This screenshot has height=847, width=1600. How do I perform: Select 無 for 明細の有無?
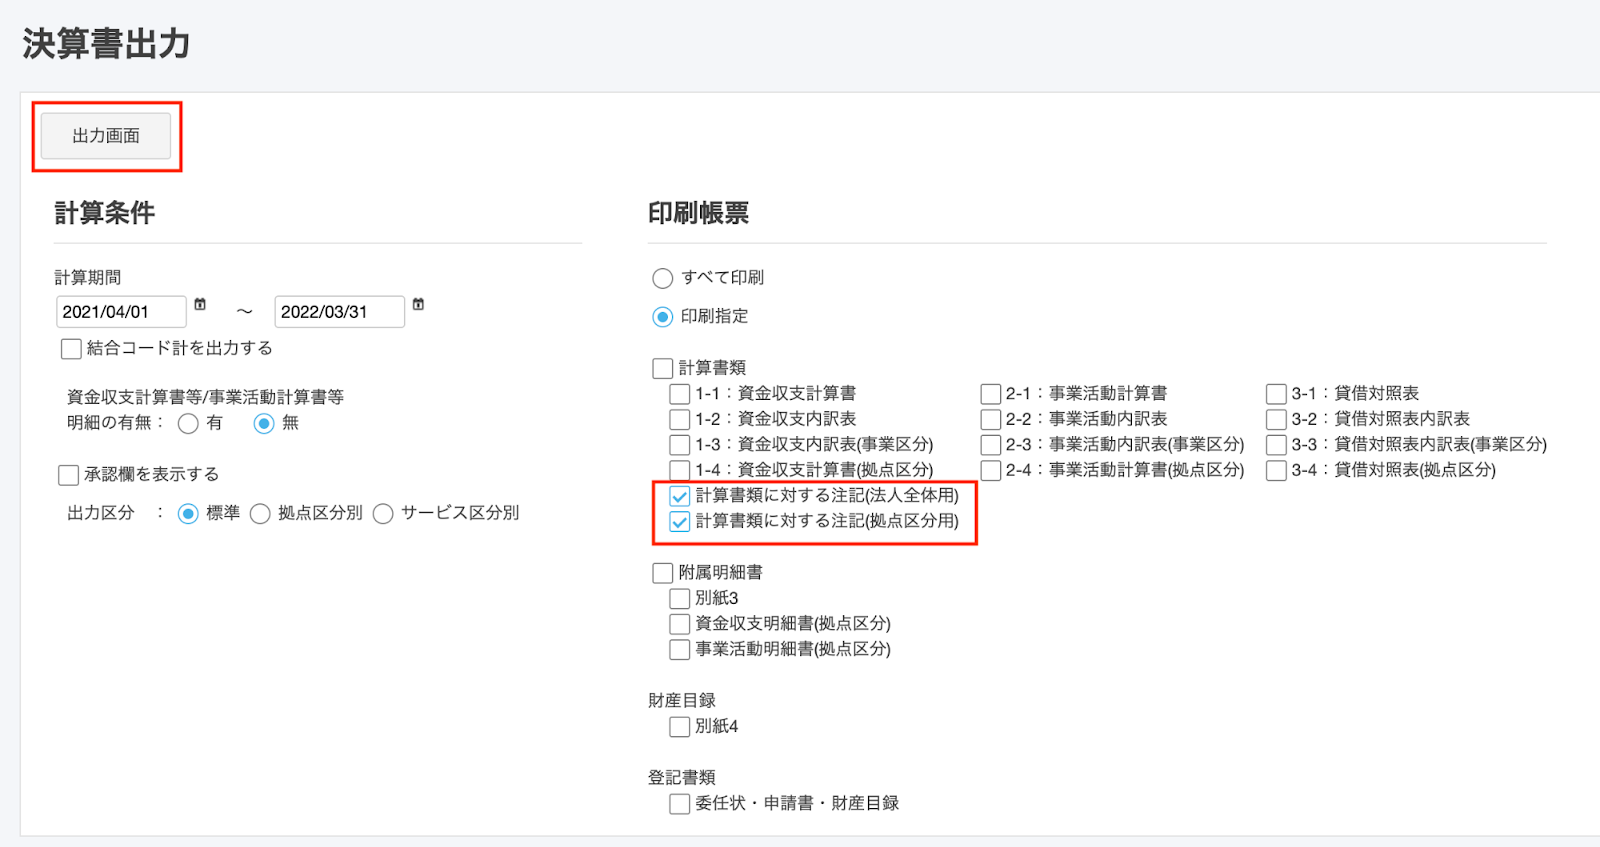[x=264, y=424]
